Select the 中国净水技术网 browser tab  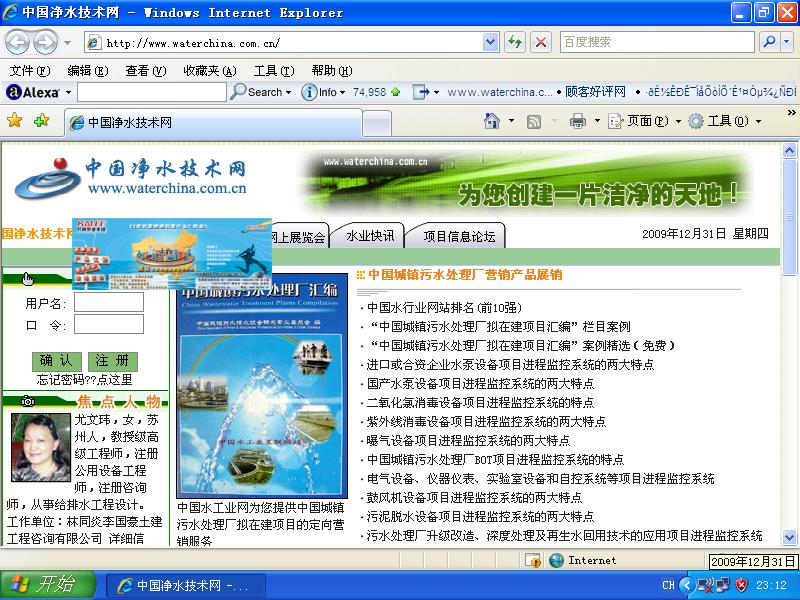213,122
